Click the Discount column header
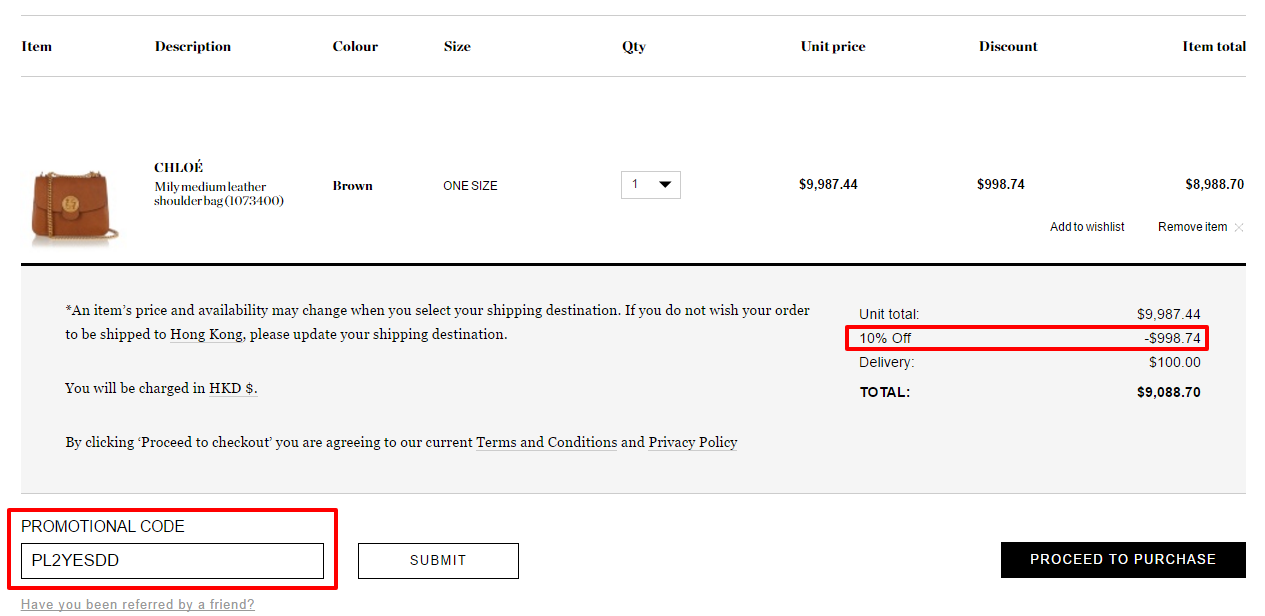This screenshot has height=616, width=1265. (1008, 47)
